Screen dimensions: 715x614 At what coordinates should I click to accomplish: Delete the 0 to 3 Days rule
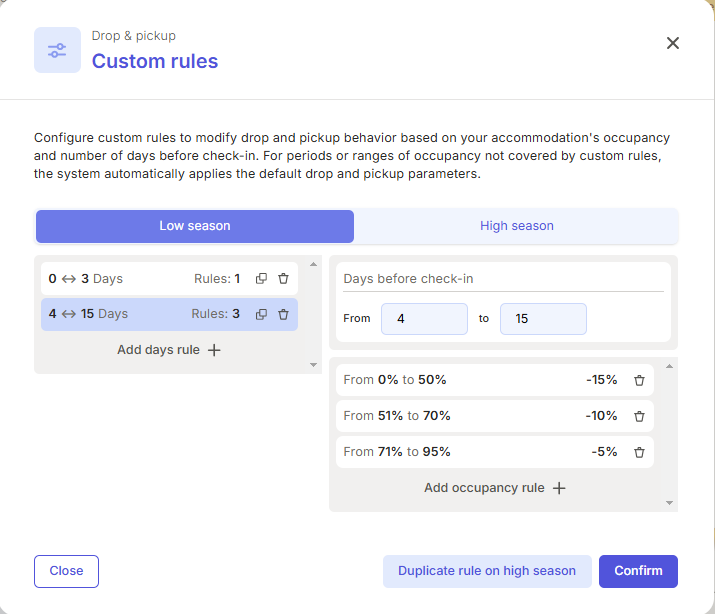(283, 279)
